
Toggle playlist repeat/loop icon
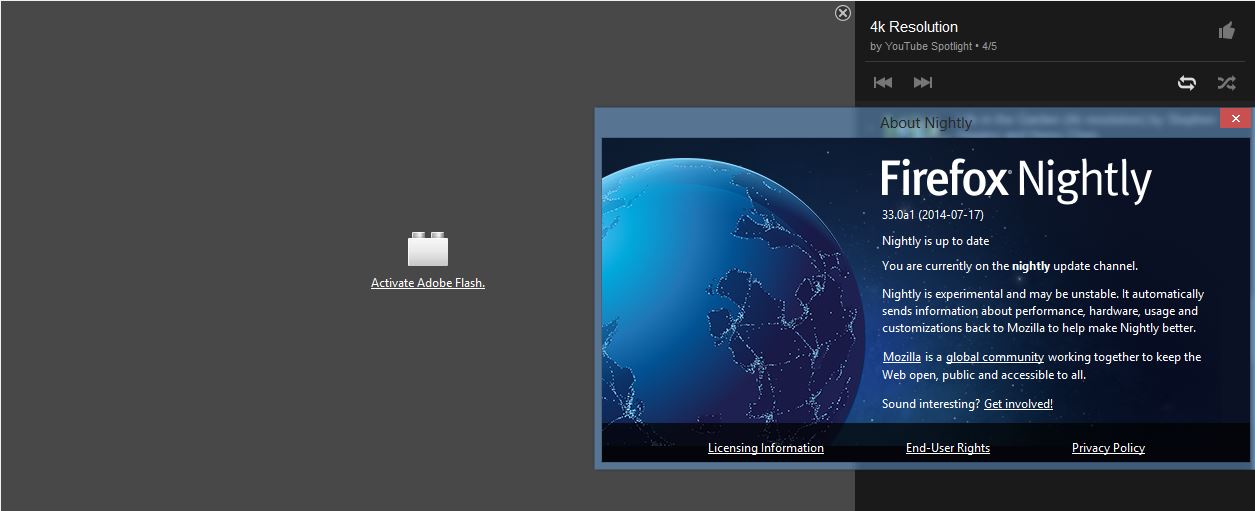click(x=1187, y=83)
